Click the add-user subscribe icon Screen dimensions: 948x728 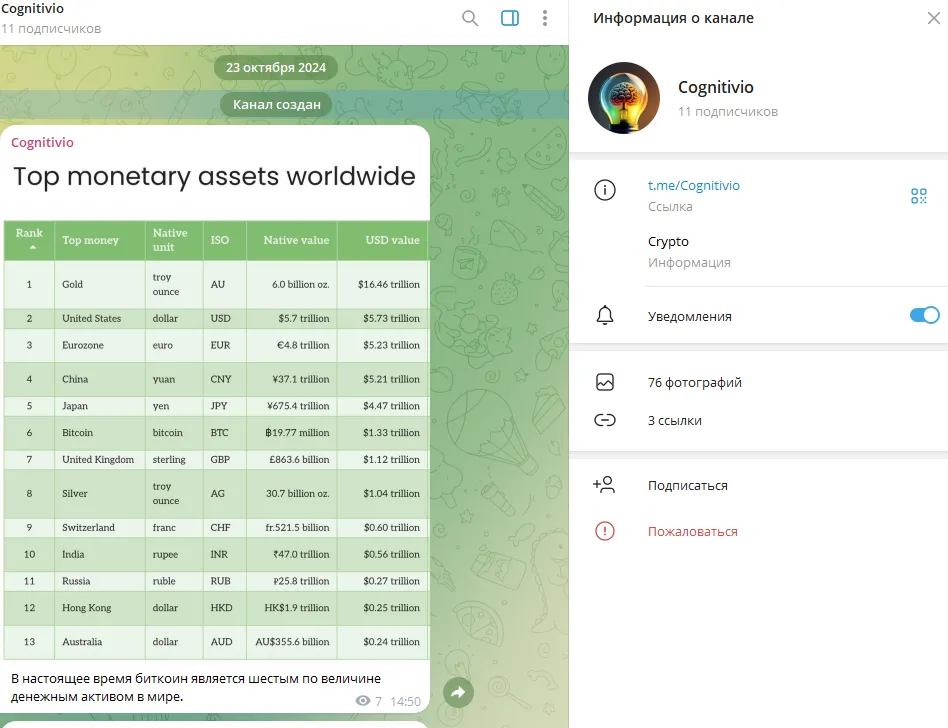point(604,484)
